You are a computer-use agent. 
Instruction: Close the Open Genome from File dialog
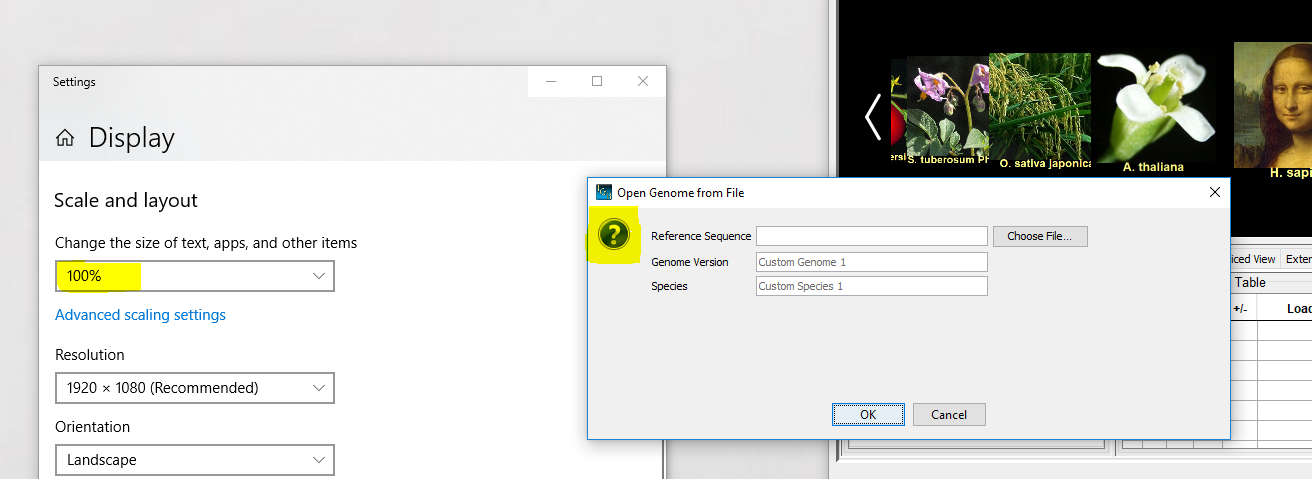point(1215,192)
